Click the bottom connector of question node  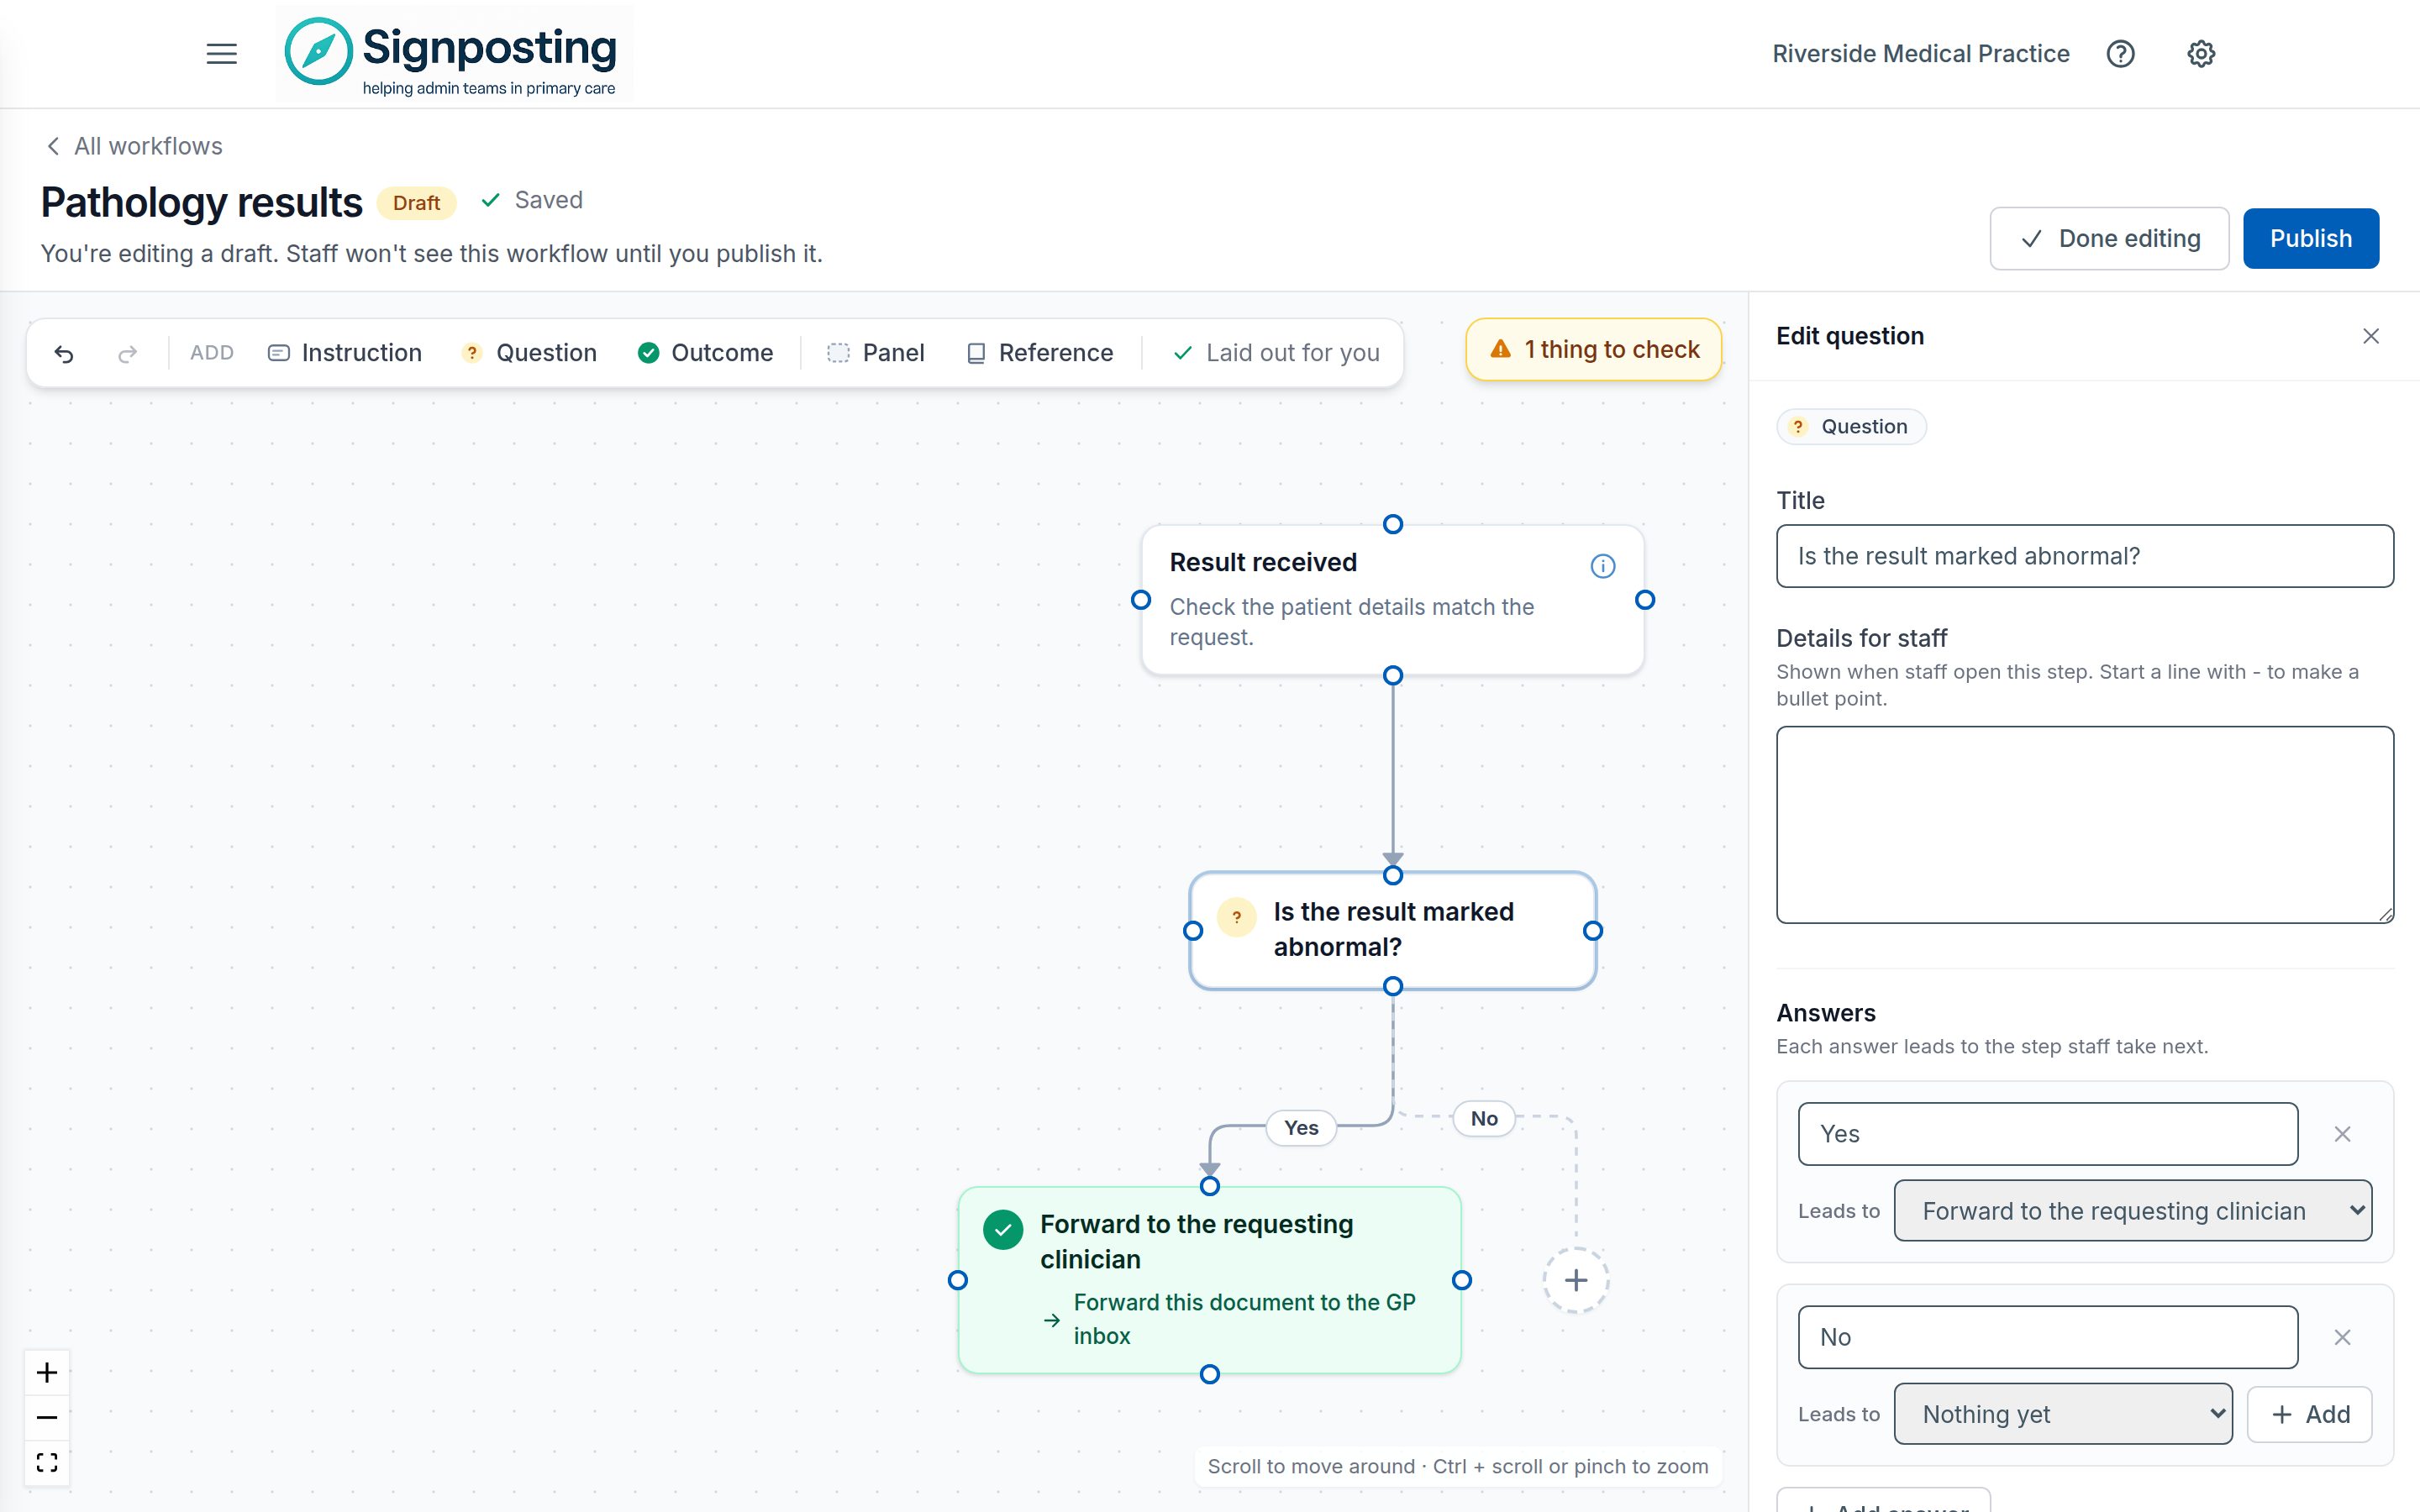click(x=1392, y=987)
